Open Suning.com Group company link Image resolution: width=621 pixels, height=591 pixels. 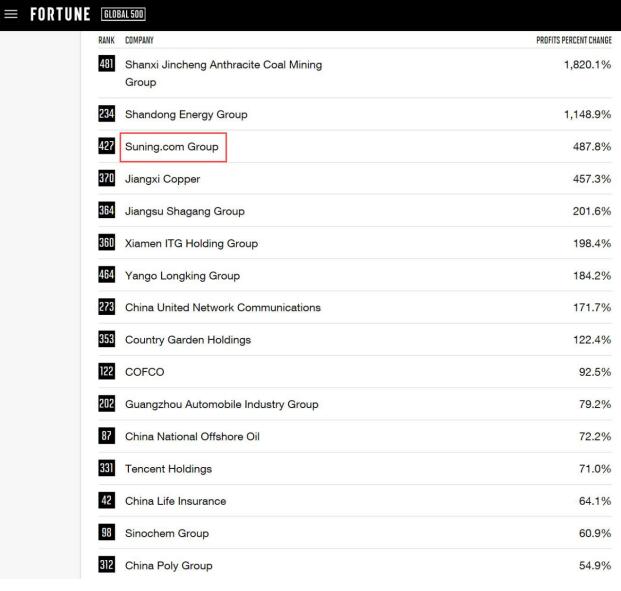172,147
